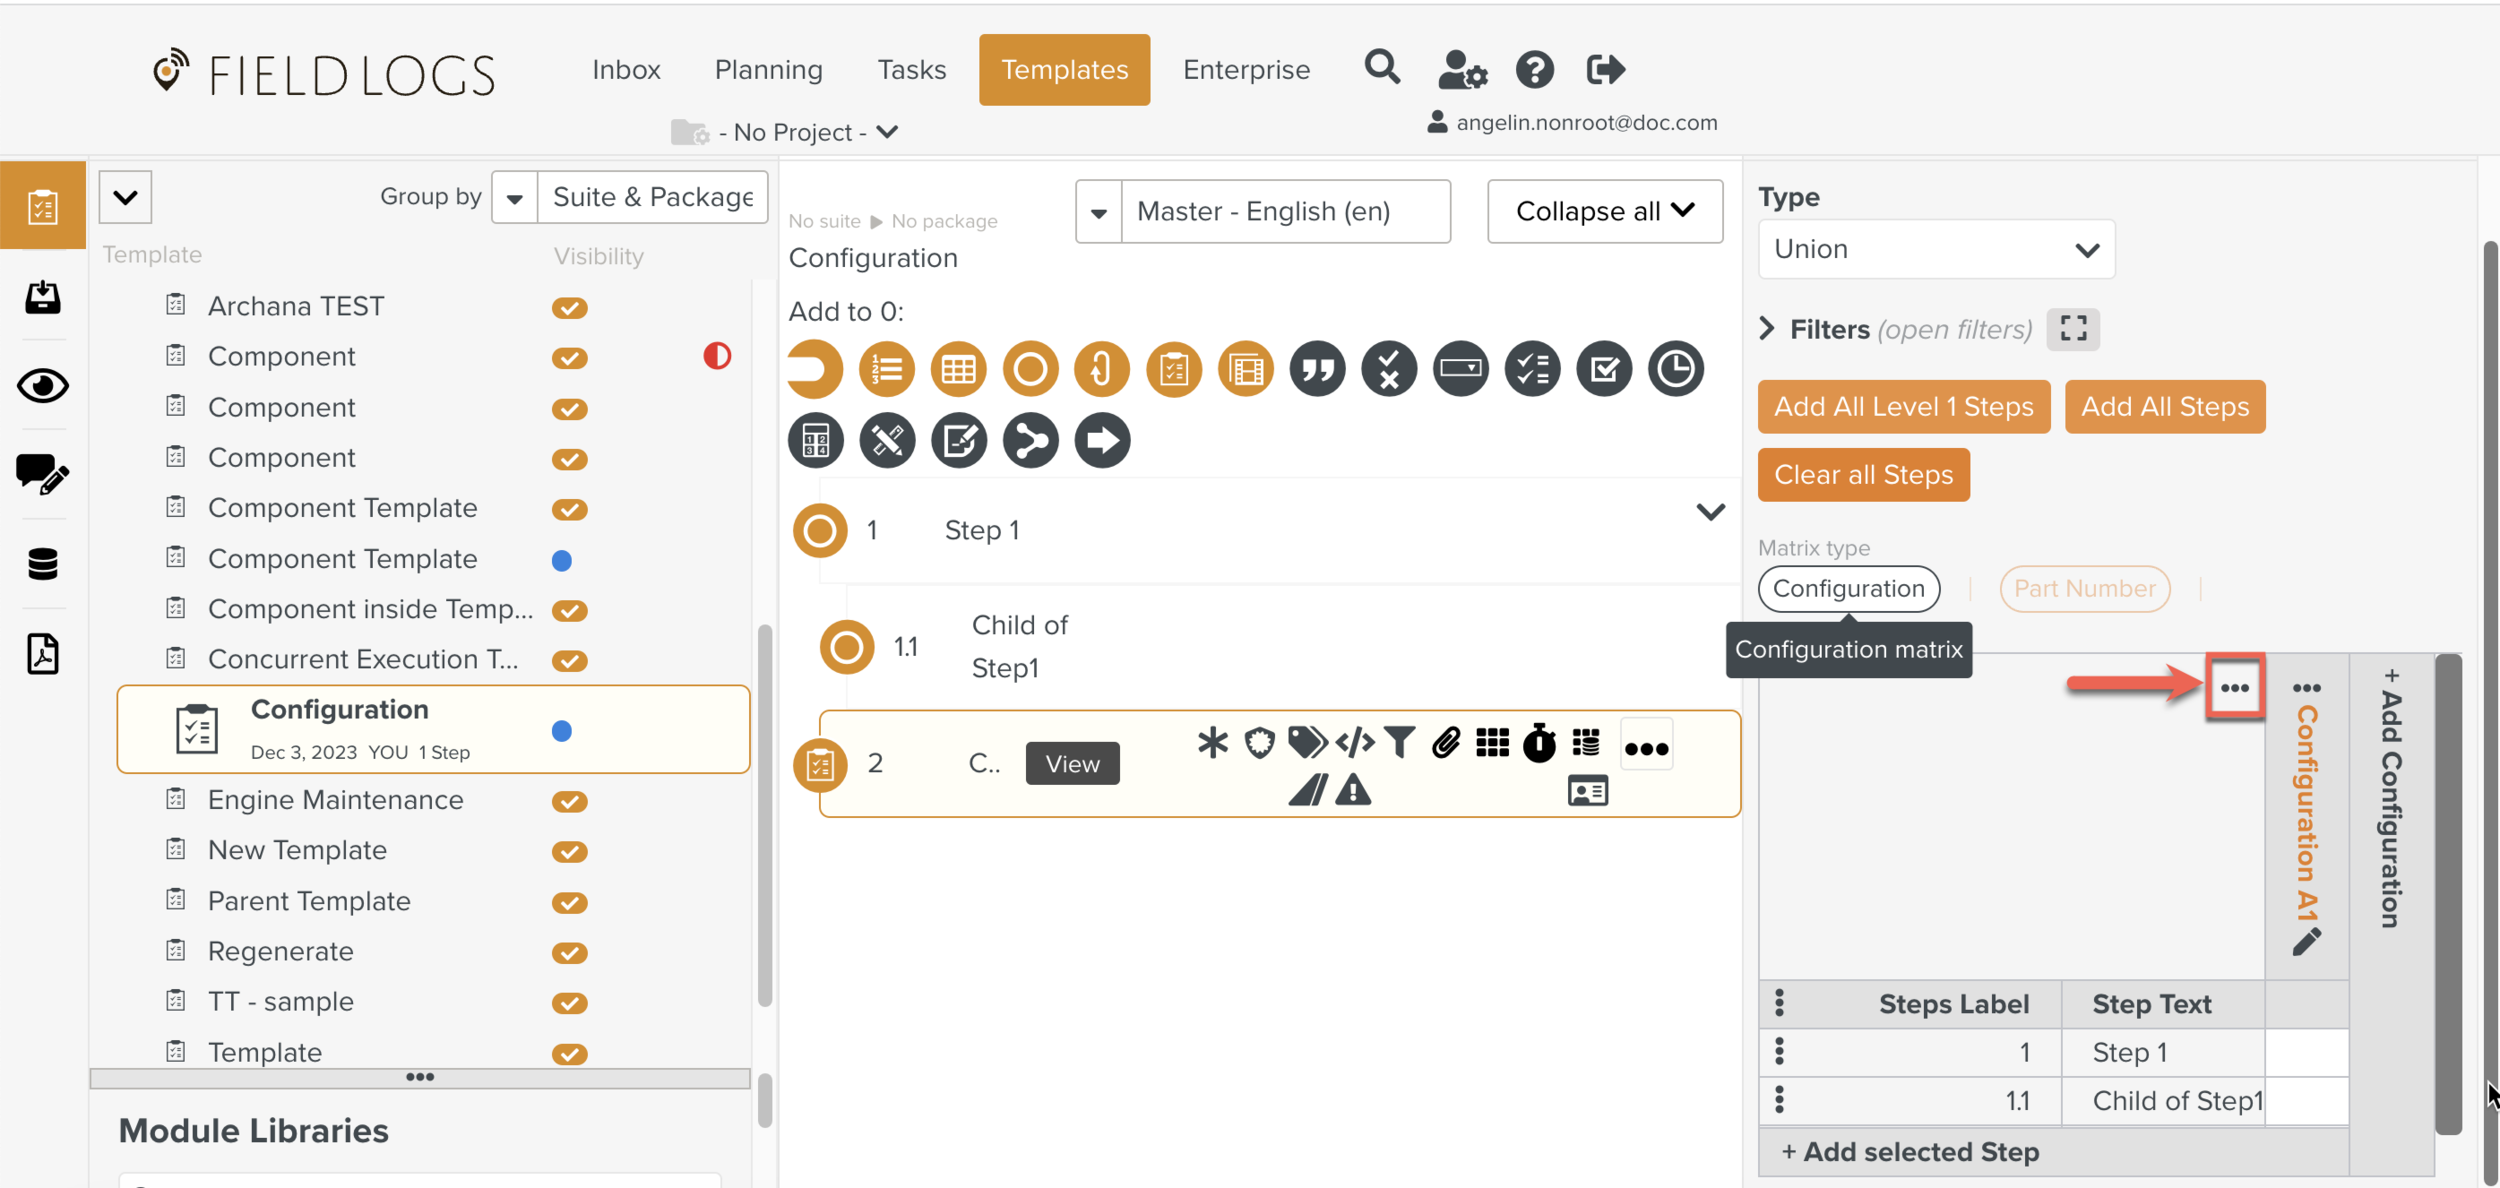Toggle visibility check for Engine Maintenance

(569, 801)
